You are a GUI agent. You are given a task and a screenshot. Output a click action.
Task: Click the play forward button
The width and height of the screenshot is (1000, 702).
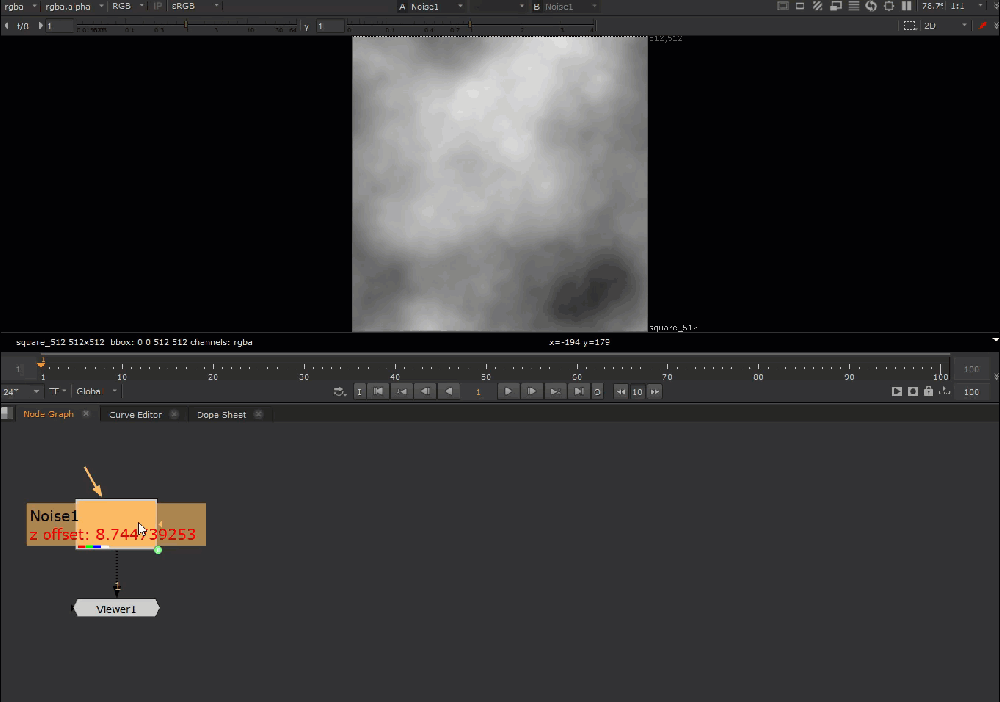click(509, 391)
